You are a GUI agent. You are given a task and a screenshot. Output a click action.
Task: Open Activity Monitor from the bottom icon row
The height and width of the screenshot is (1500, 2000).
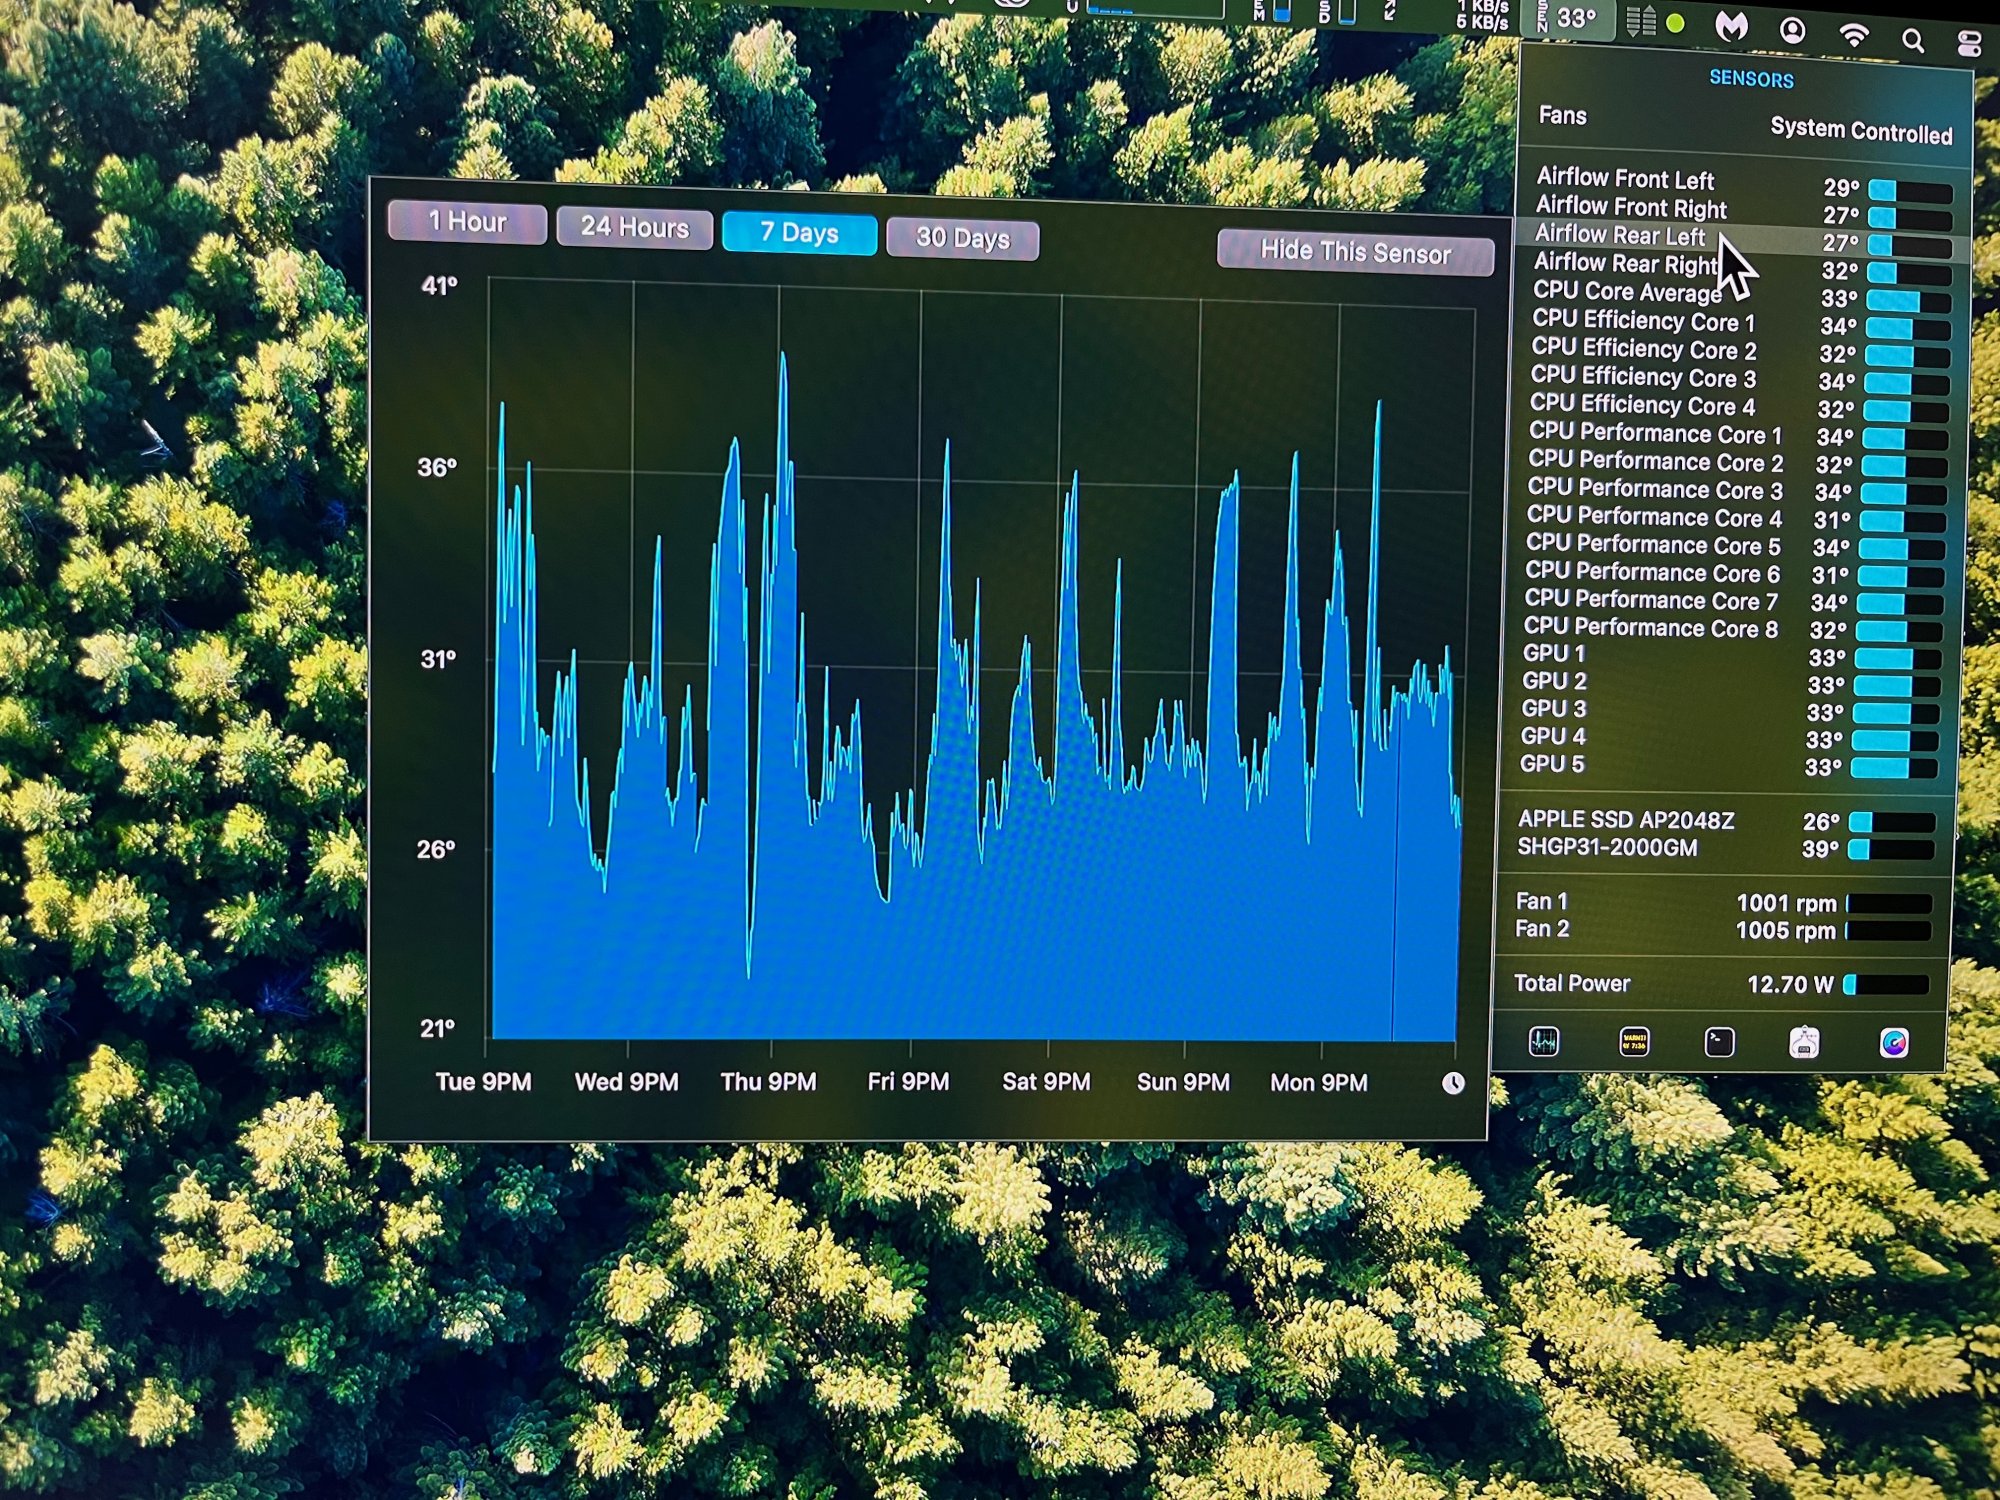point(1544,1042)
